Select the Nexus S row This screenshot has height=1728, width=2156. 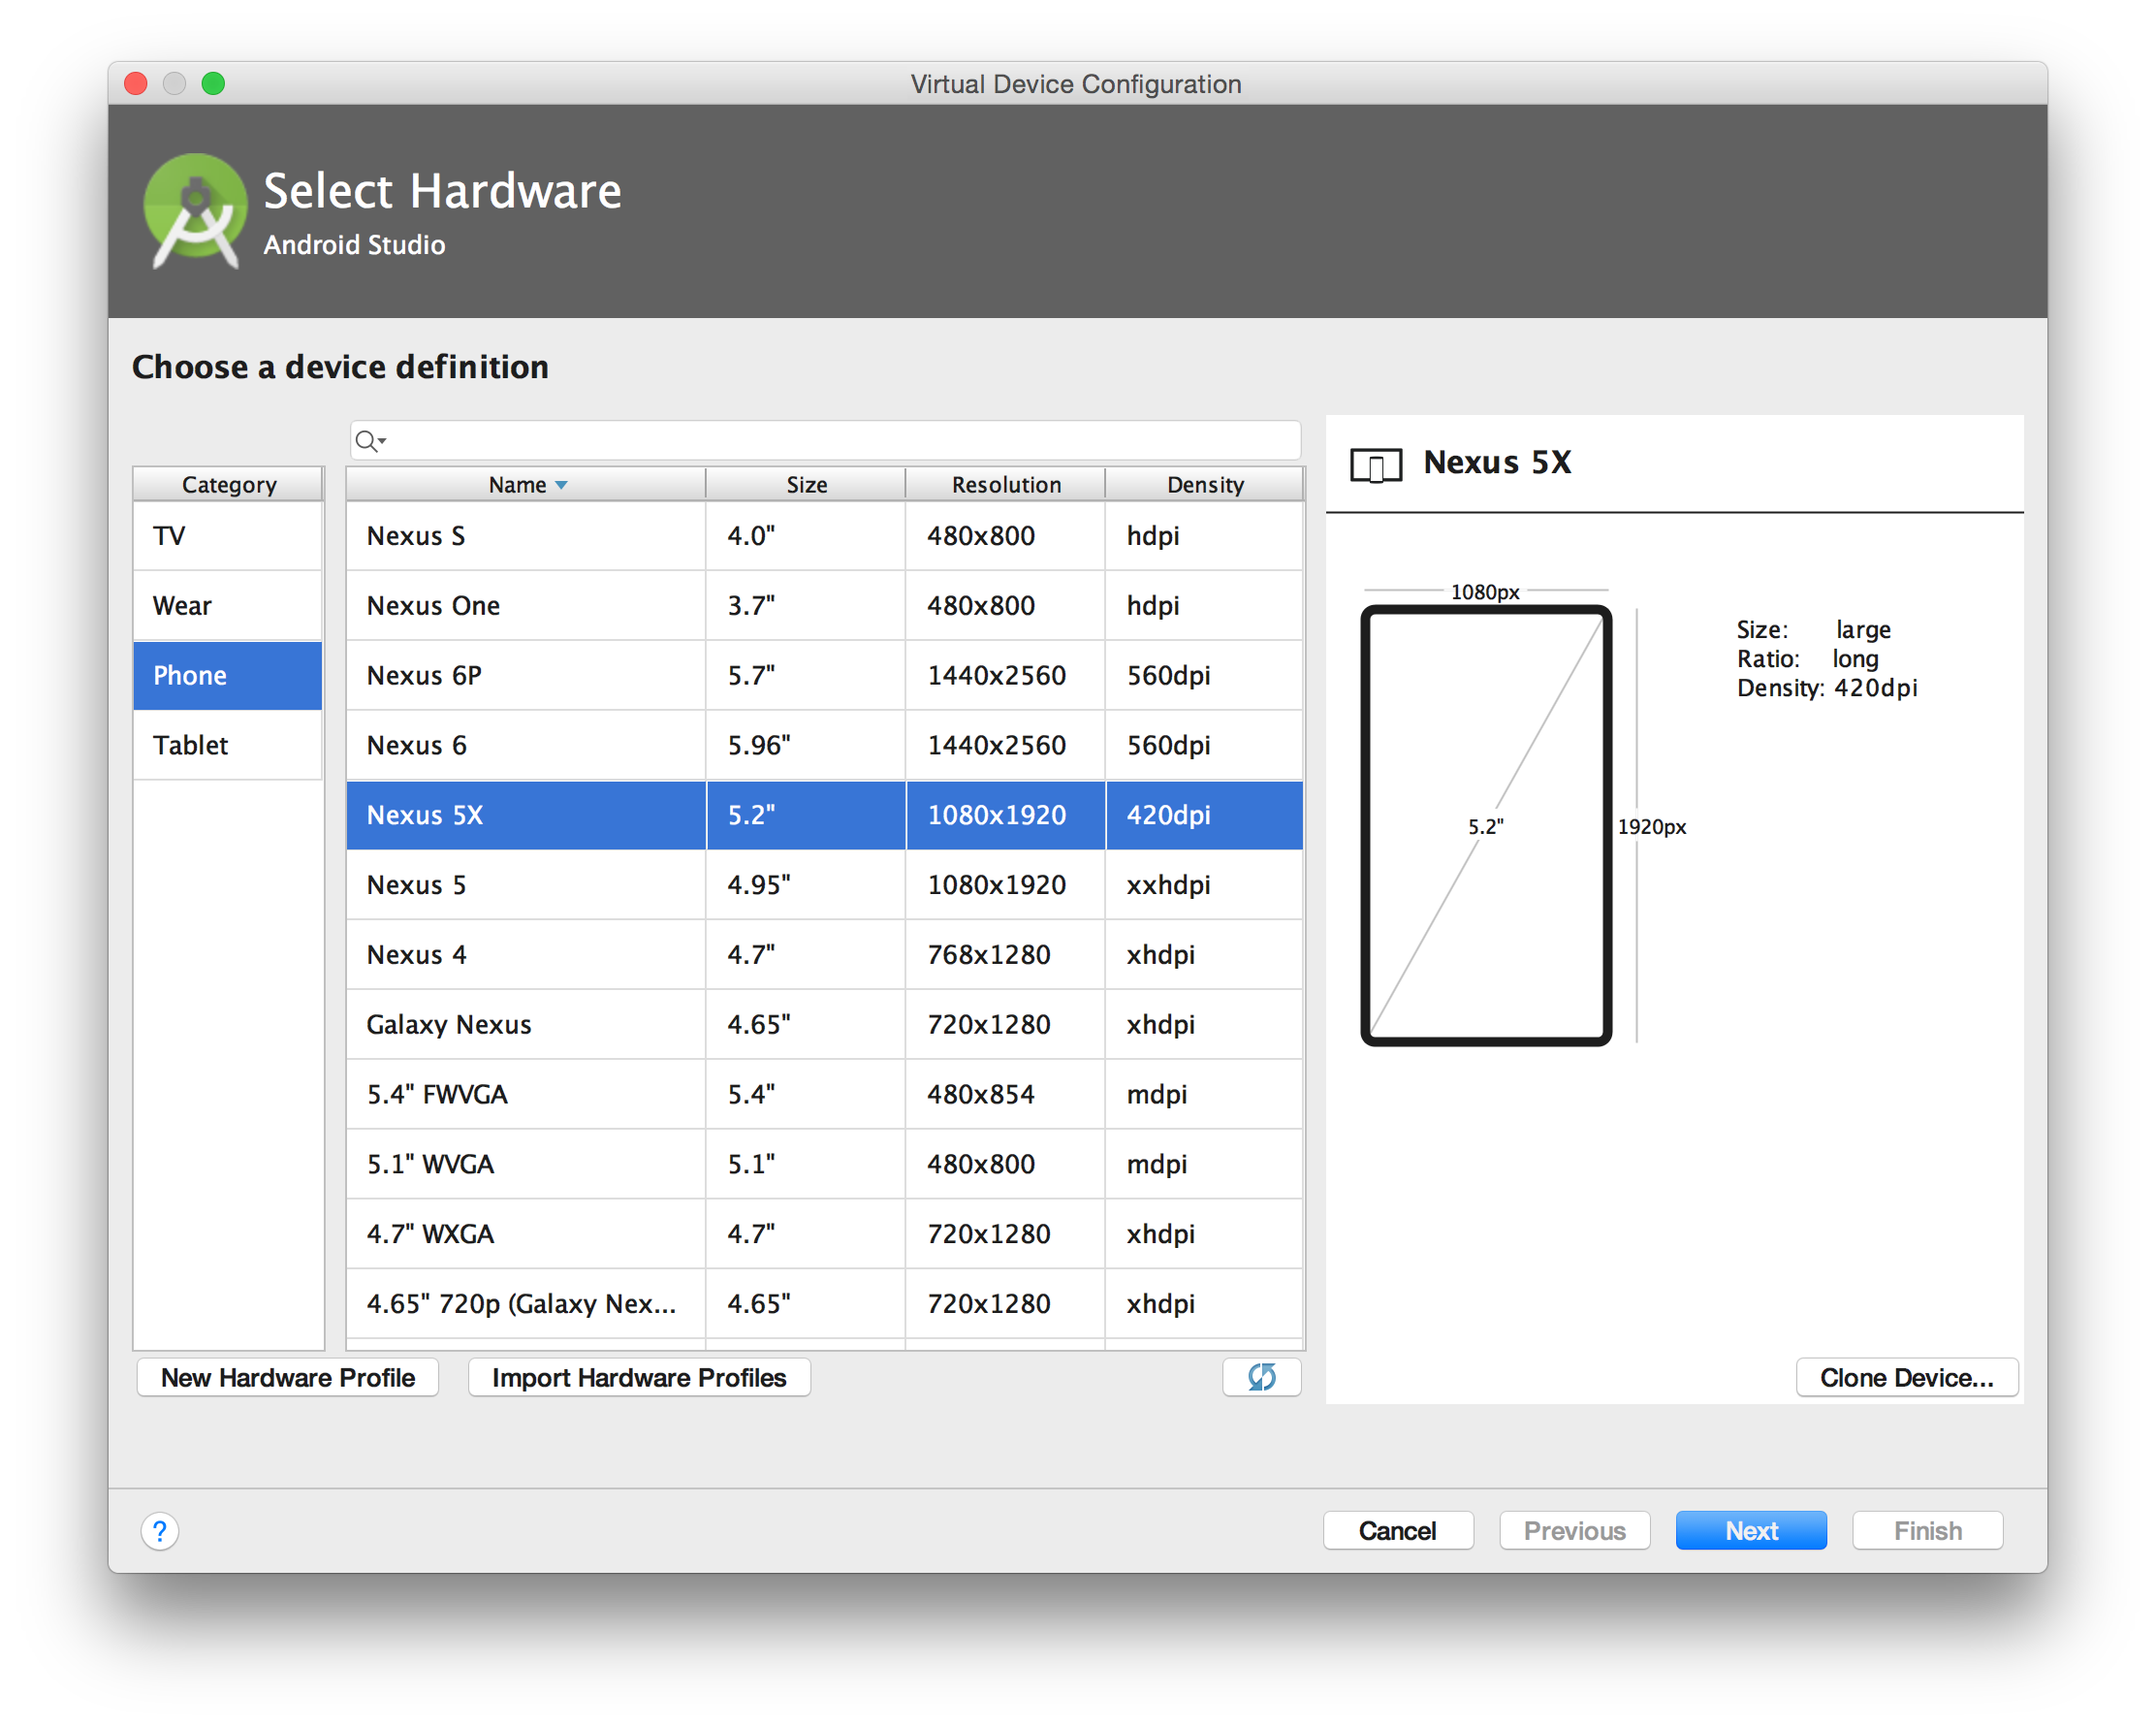(825, 536)
